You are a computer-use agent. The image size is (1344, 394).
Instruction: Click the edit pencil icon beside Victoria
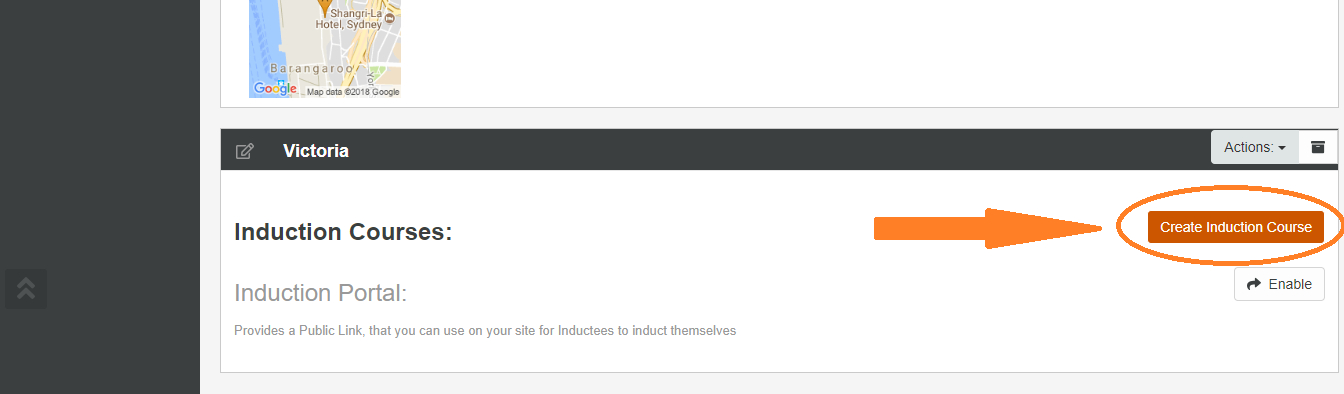tap(244, 151)
